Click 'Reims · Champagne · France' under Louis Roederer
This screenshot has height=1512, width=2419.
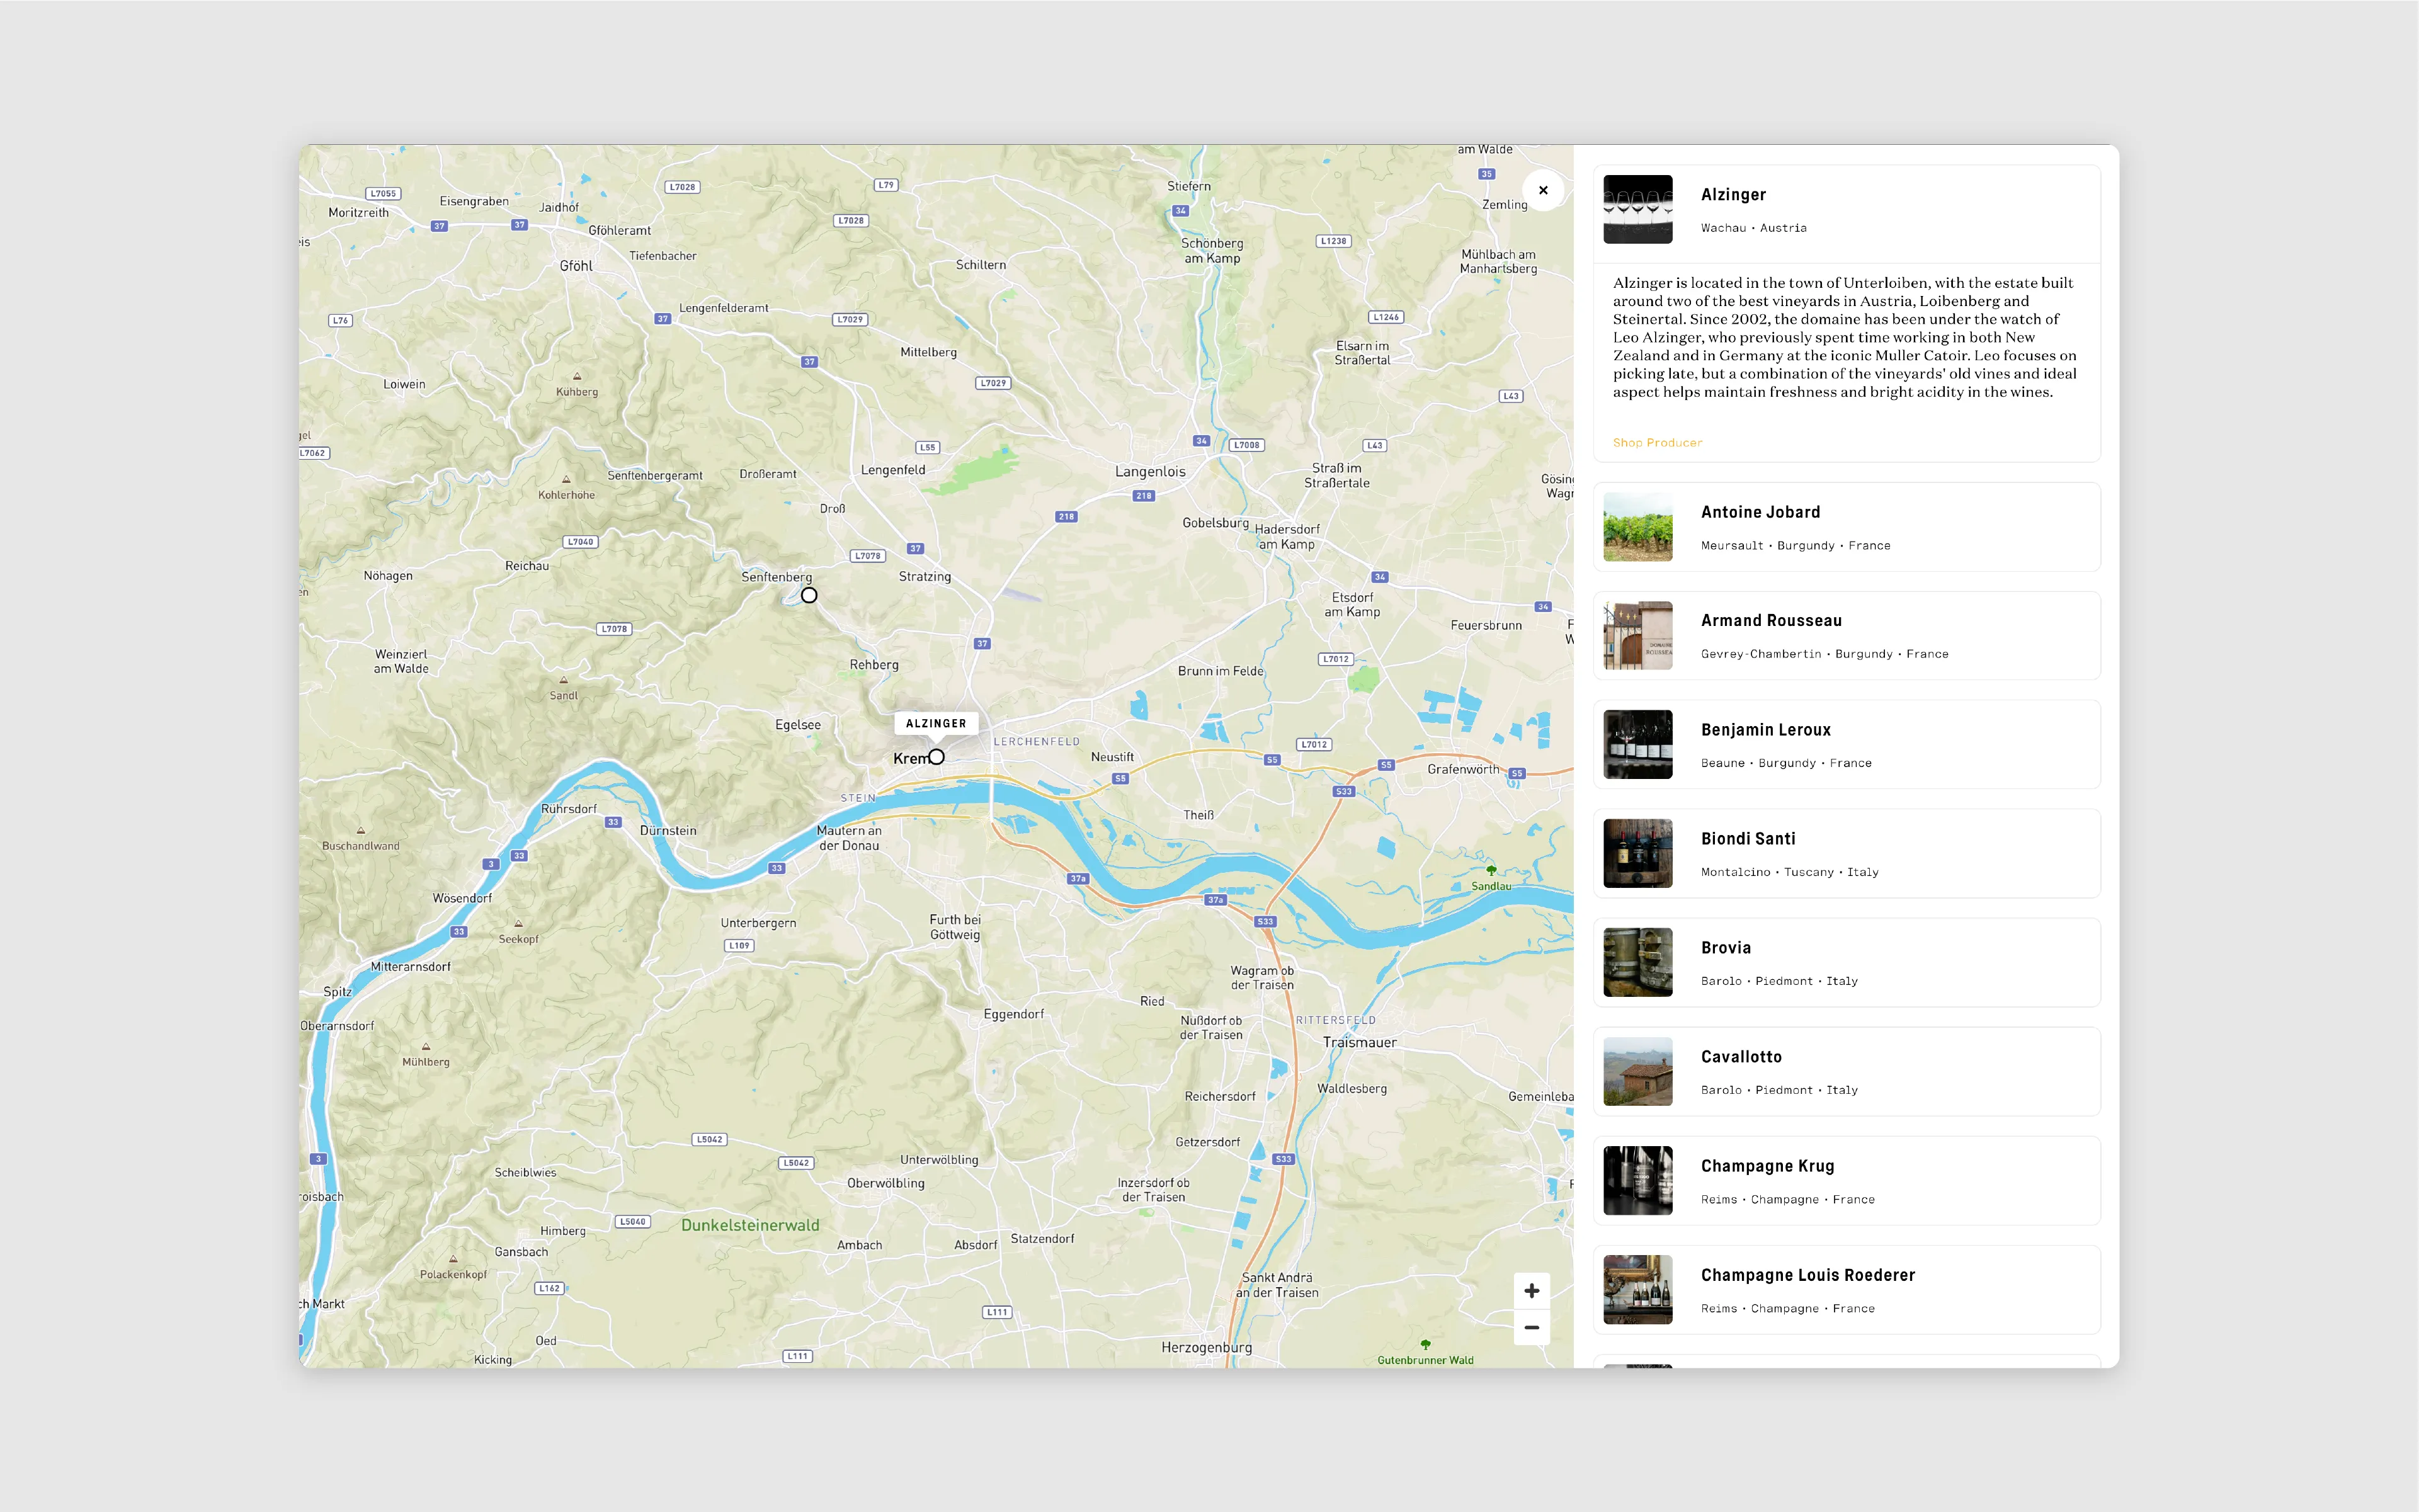tap(1787, 1308)
